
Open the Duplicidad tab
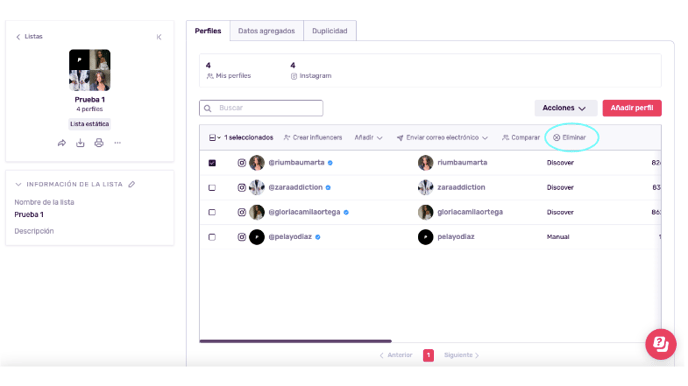[x=330, y=31]
